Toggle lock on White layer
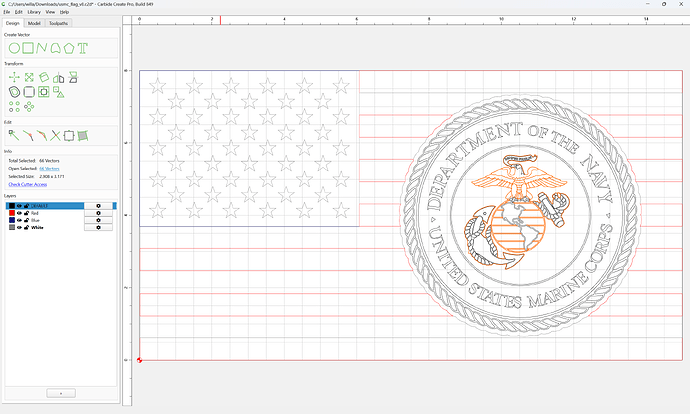 click(26, 227)
